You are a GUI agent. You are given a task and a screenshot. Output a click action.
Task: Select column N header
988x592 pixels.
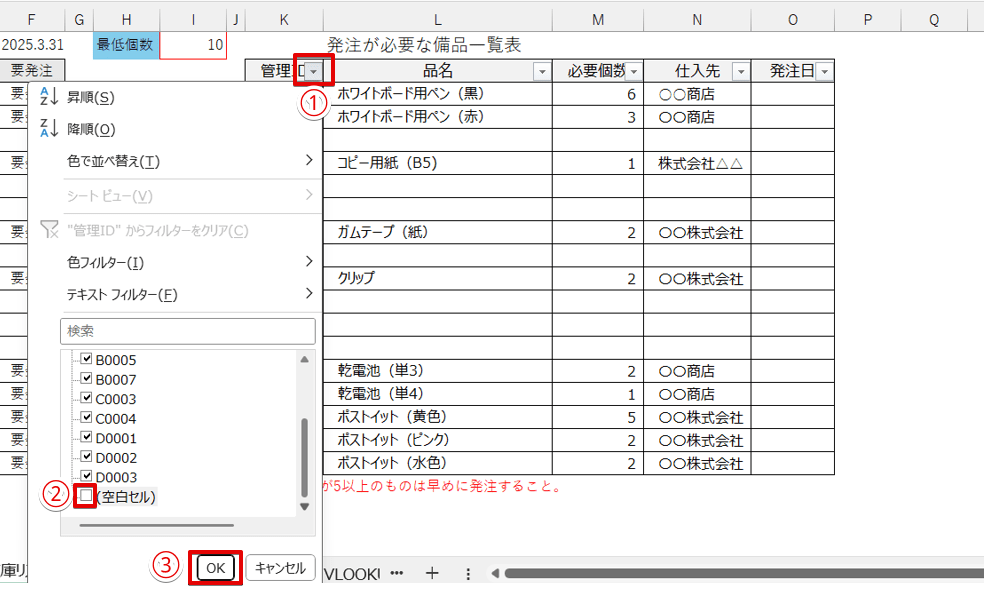coord(698,20)
